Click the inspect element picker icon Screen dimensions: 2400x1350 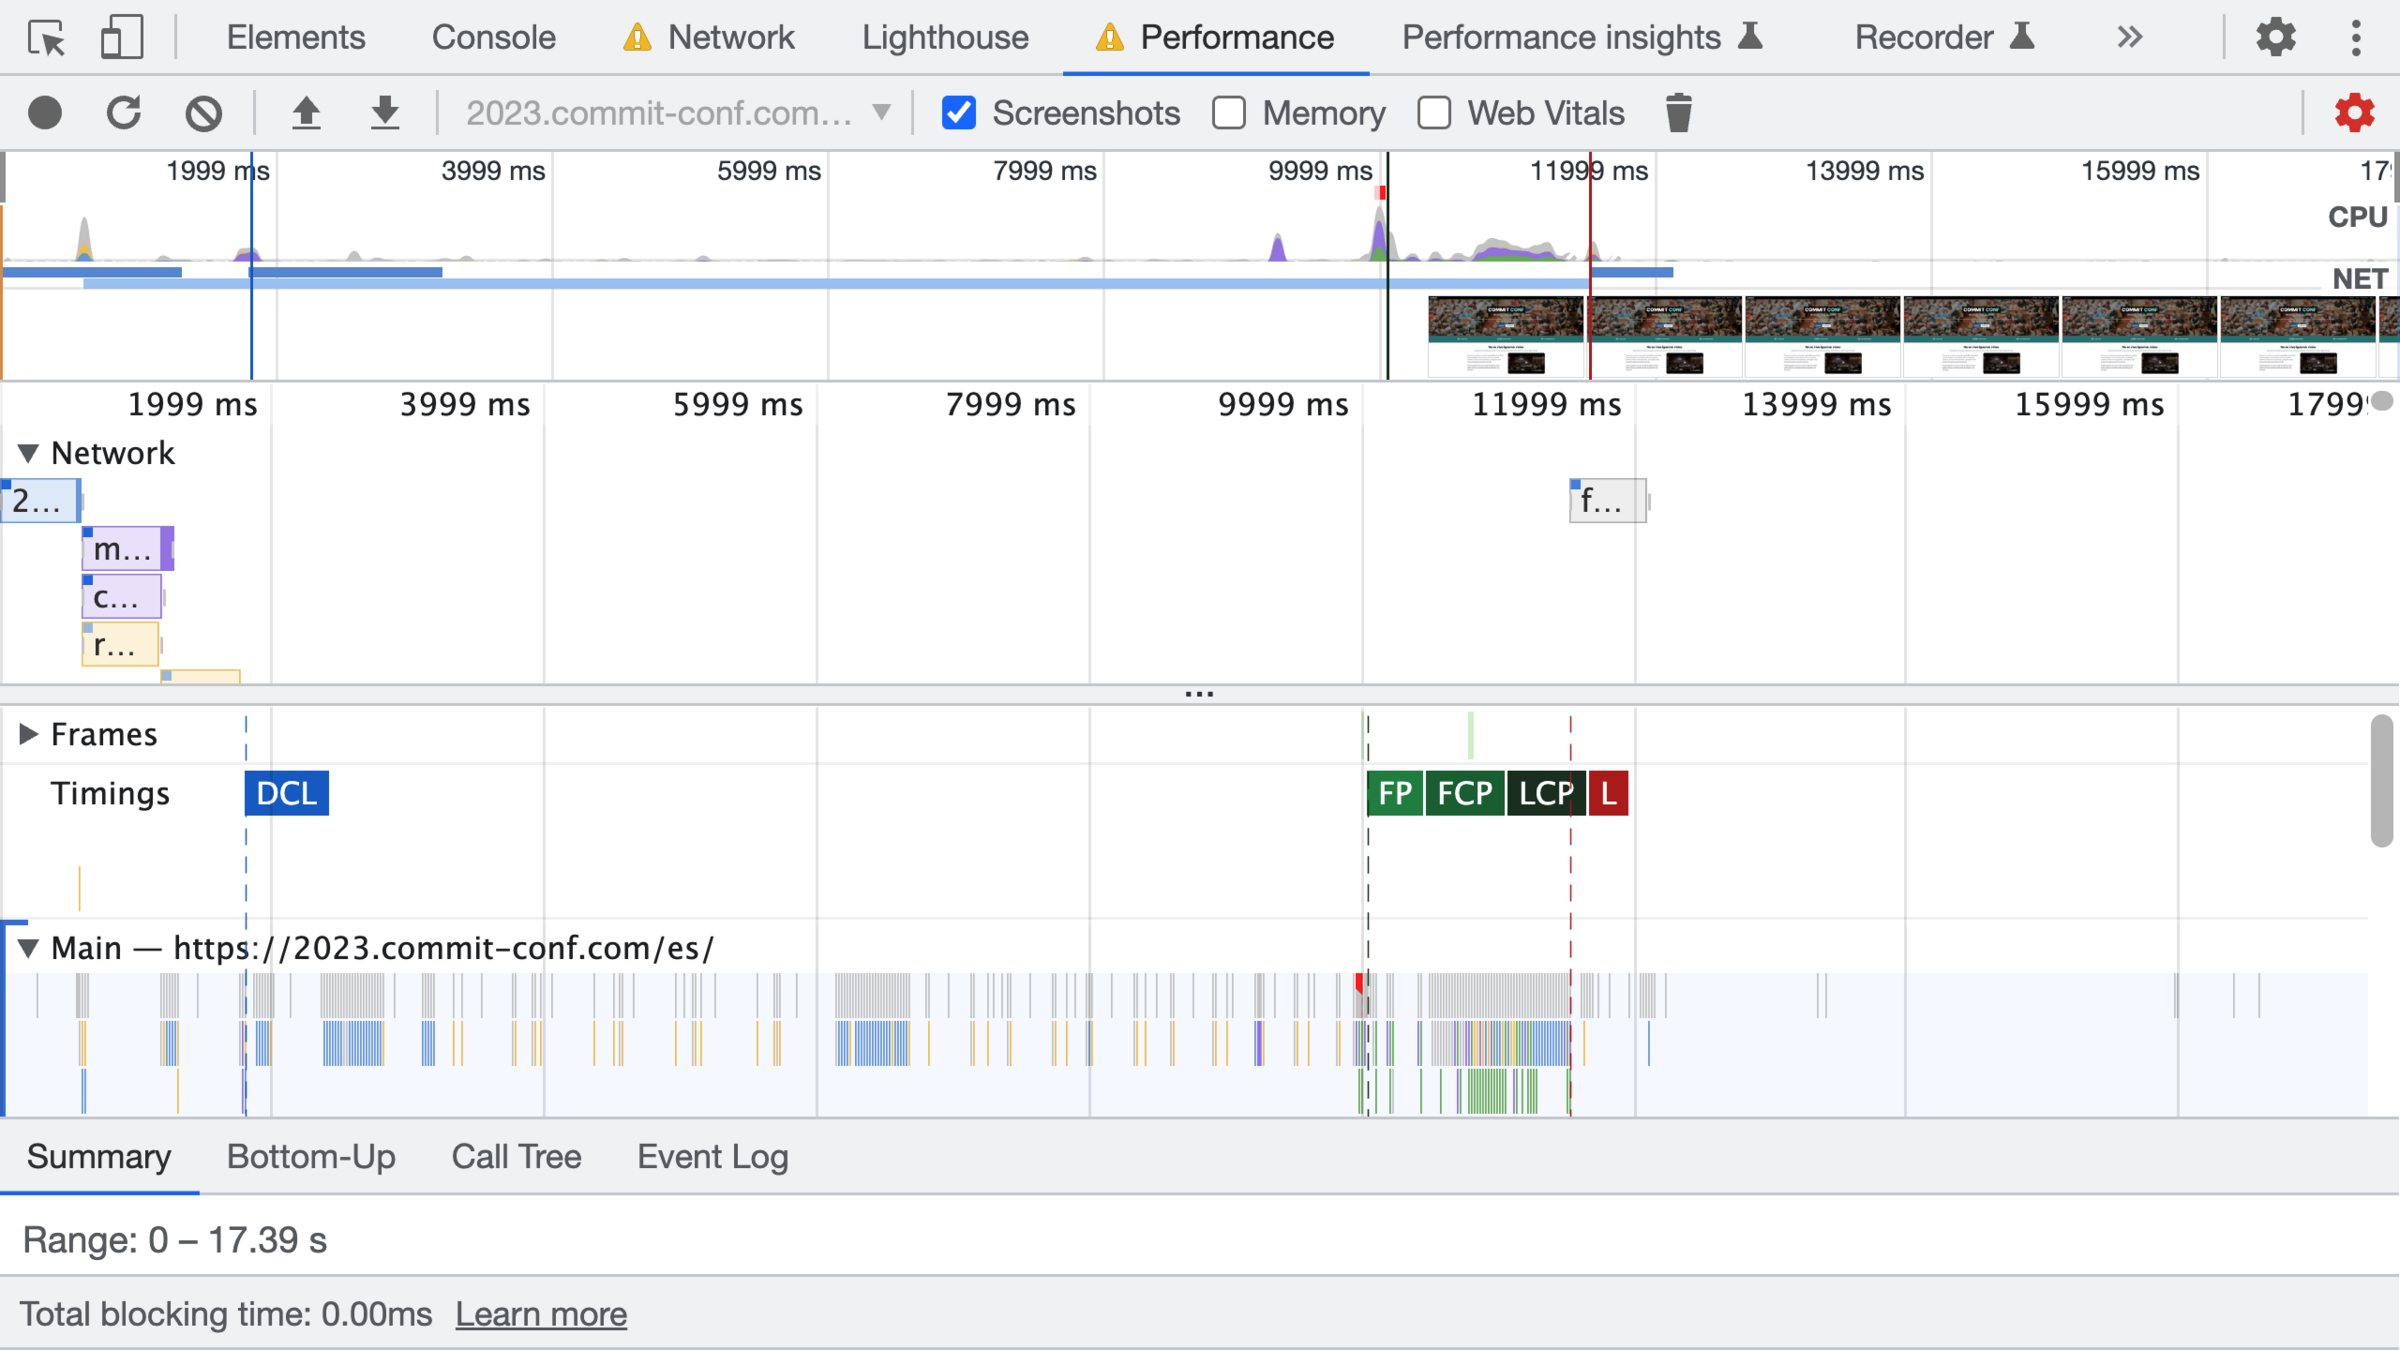coord(46,38)
